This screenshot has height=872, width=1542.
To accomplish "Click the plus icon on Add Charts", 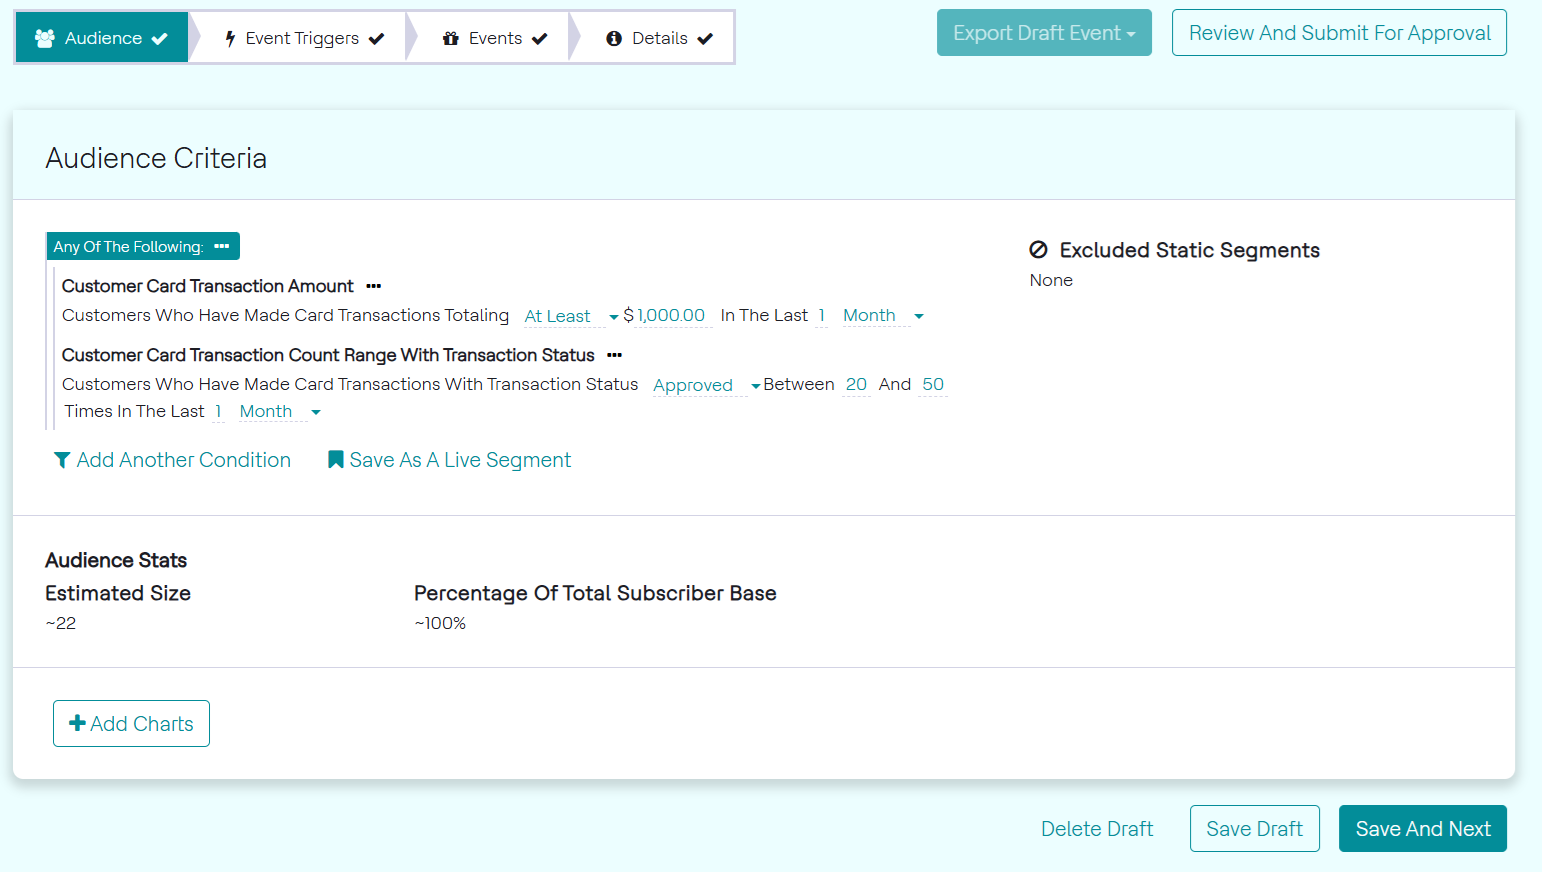I will pyautogui.click(x=77, y=723).
